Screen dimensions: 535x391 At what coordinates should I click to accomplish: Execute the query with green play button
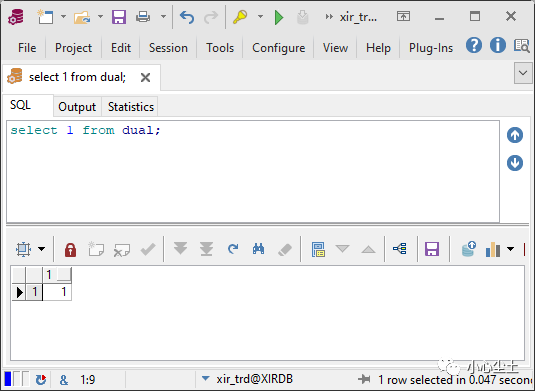click(279, 17)
